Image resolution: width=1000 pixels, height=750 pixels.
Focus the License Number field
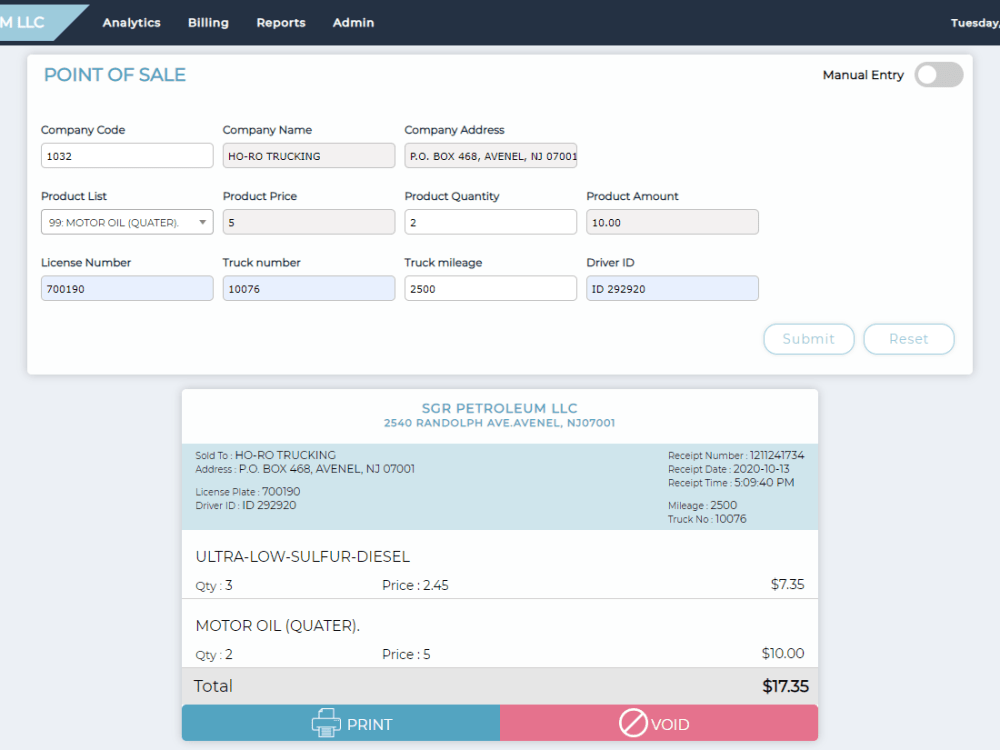[x=127, y=288]
